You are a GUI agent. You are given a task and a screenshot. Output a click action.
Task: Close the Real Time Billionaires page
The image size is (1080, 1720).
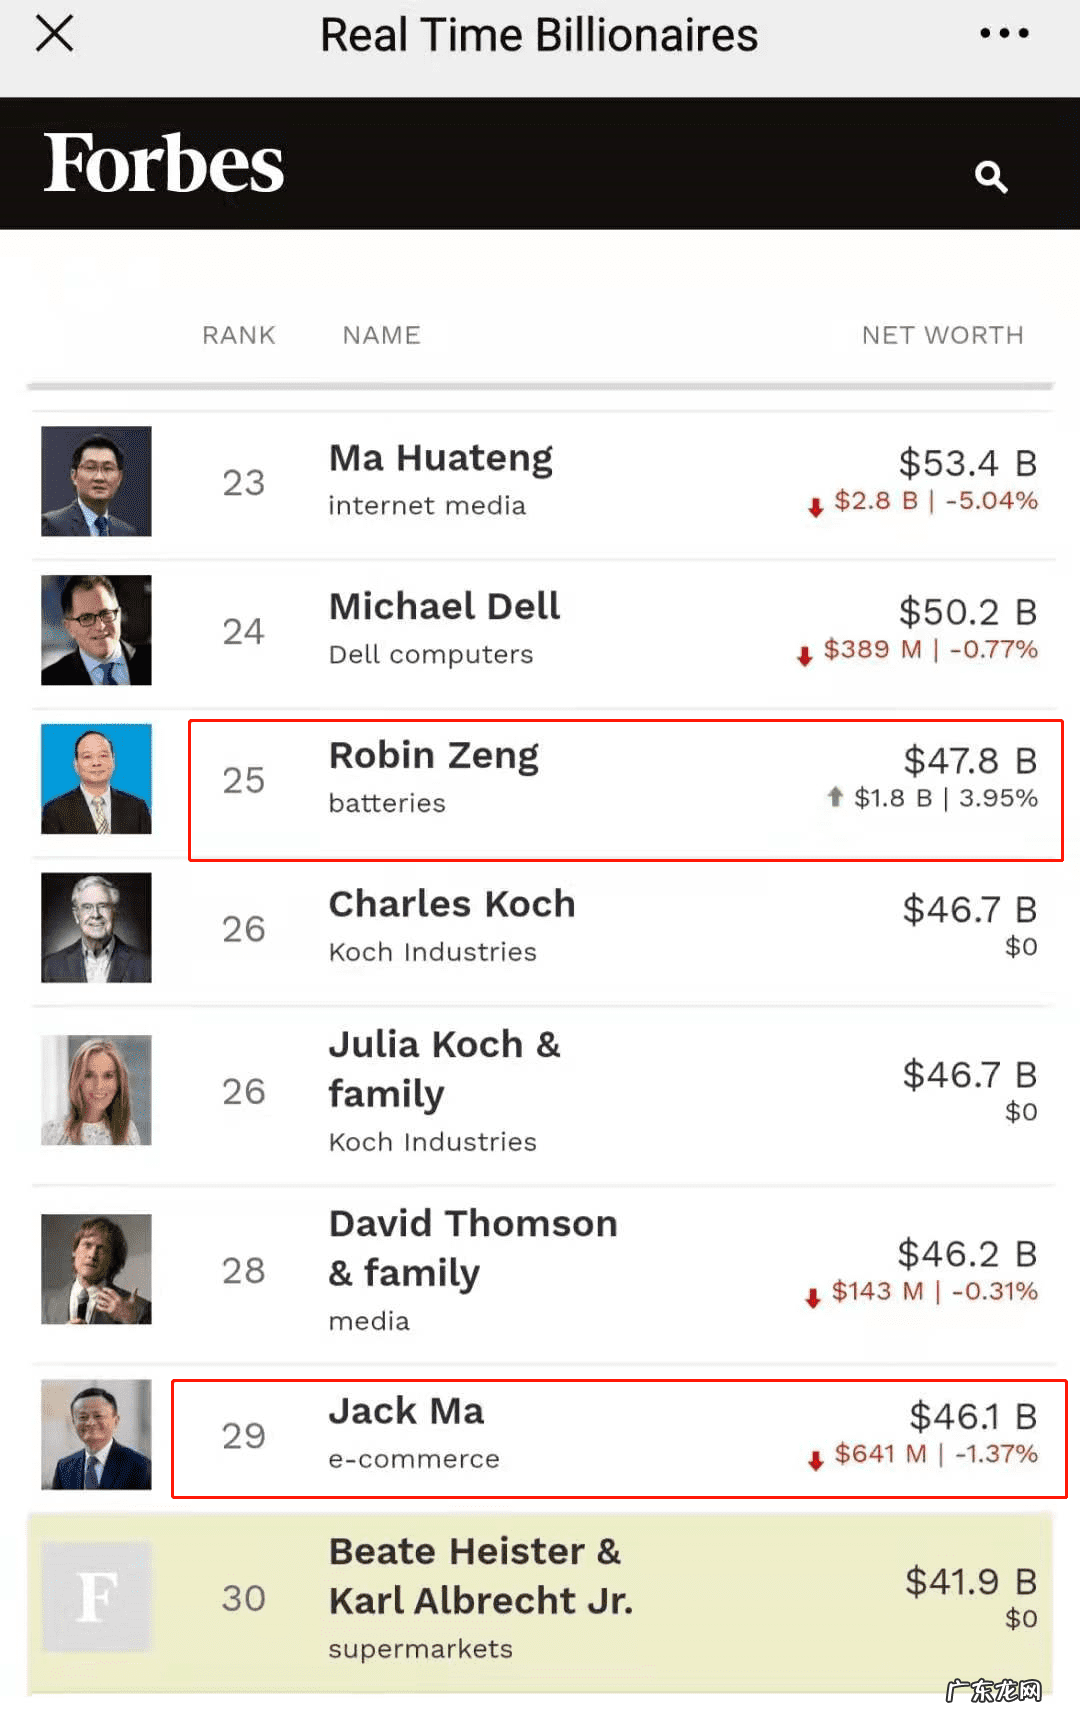(54, 34)
